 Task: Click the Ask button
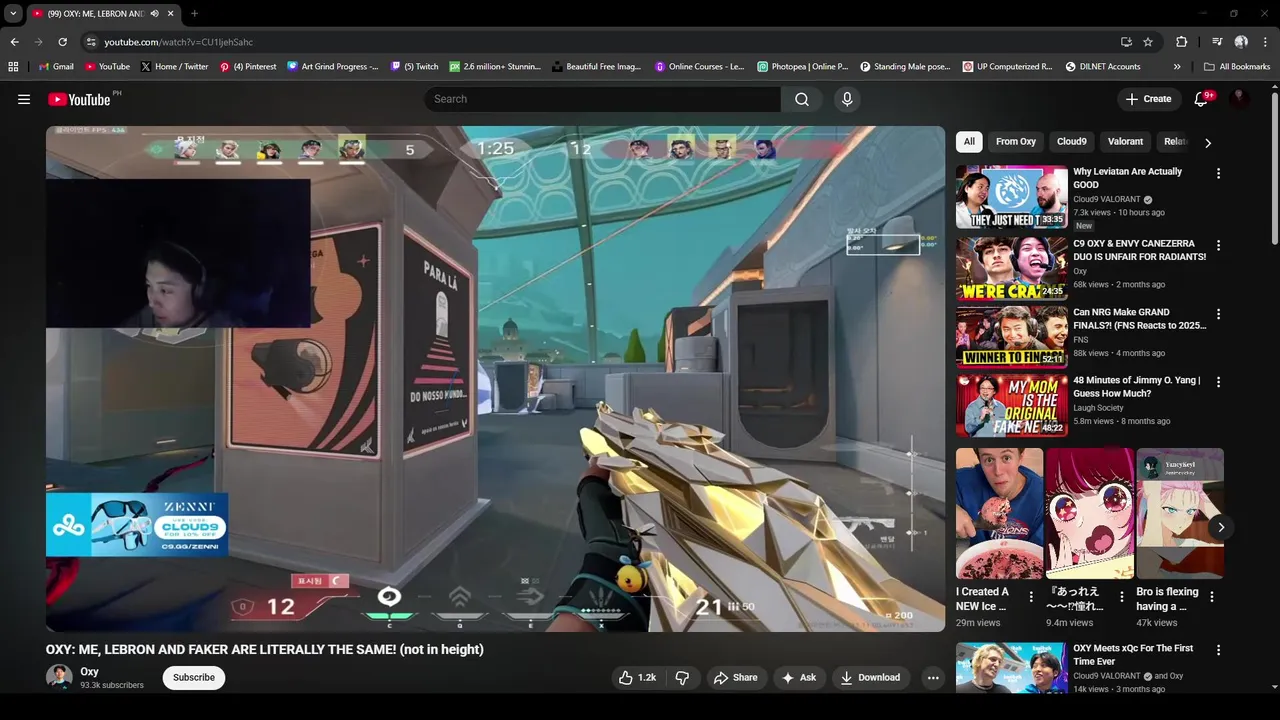point(799,677)
